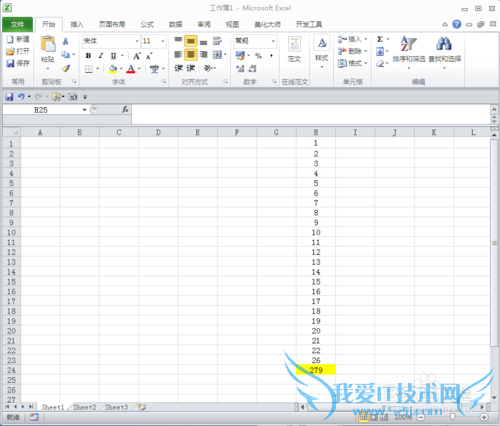Screen dimensions: 500x426
Task: Click the Decrease Indent icon
Action: tap(178, 68)
